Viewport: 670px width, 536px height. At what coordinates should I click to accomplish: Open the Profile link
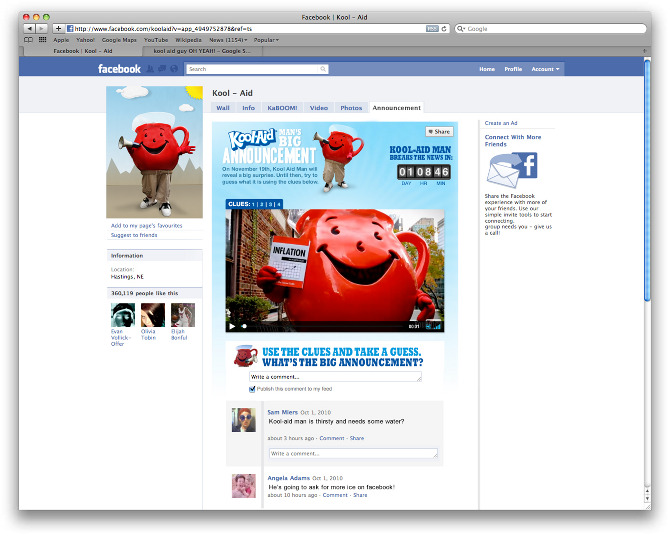click(513, 69)
